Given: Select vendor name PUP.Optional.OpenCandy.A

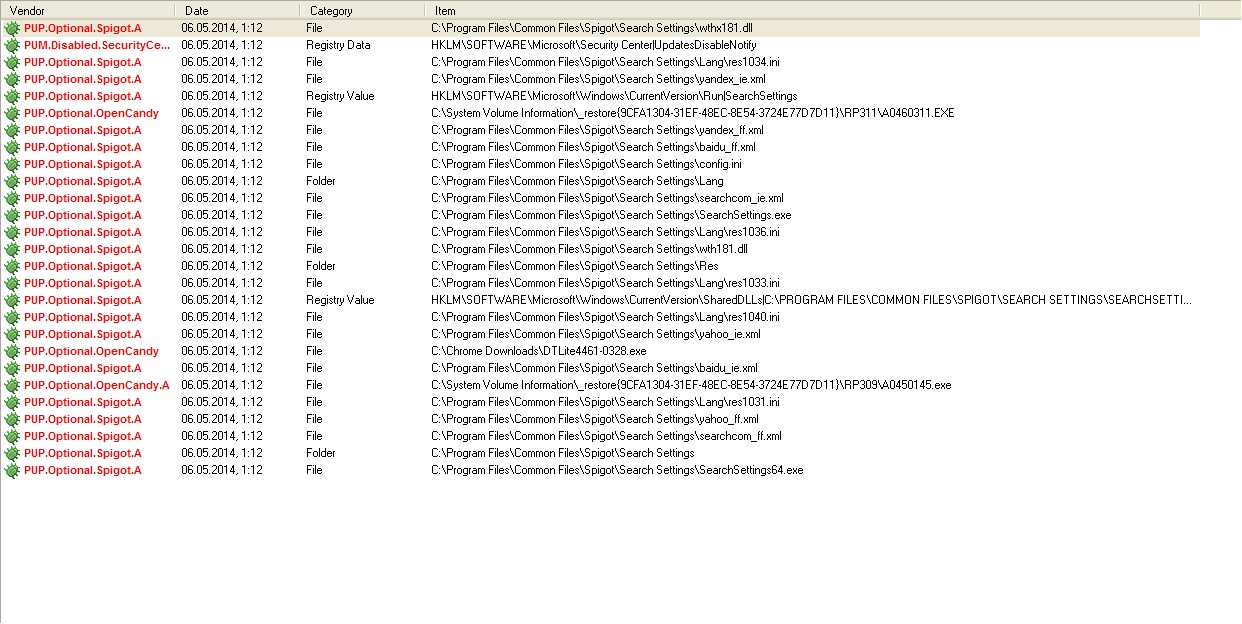Looking at the screenshot, I should pos(97,385).
